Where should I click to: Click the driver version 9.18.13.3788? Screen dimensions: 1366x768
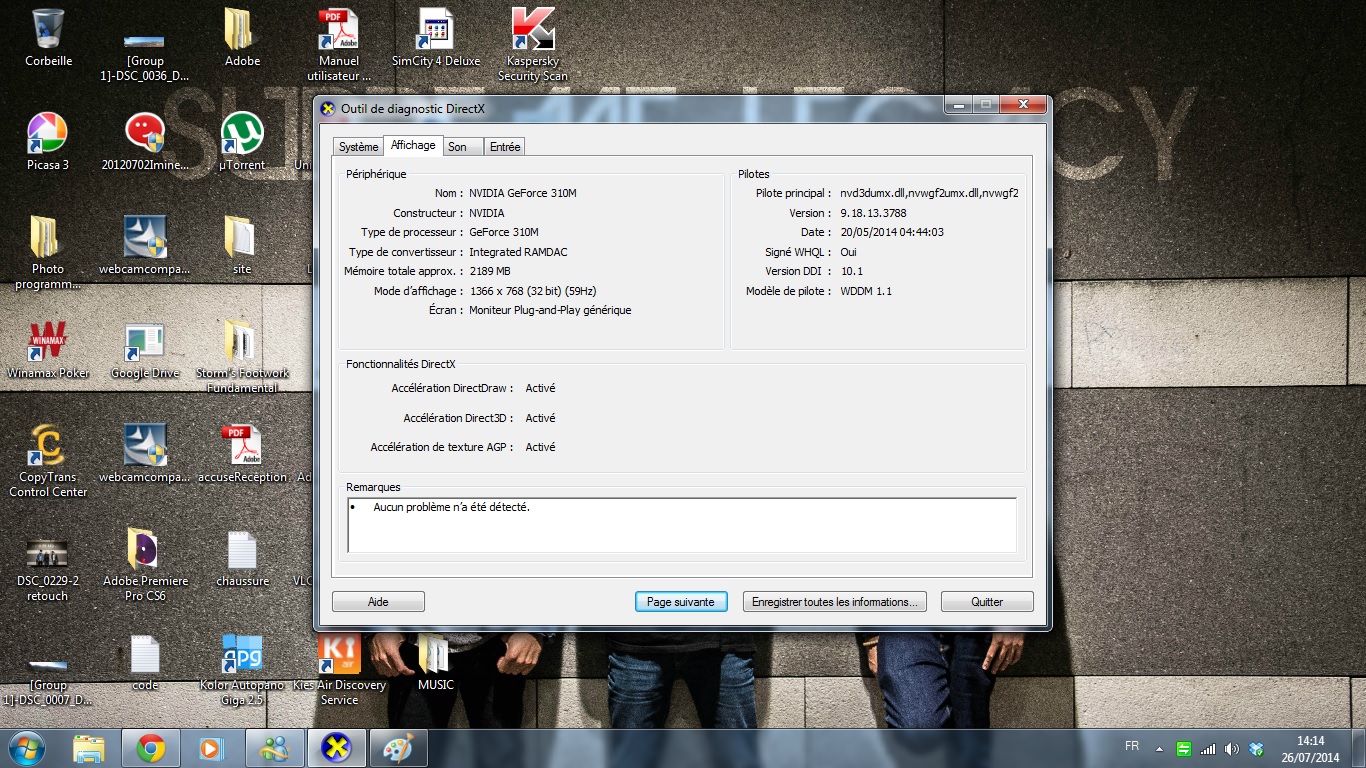873,213
